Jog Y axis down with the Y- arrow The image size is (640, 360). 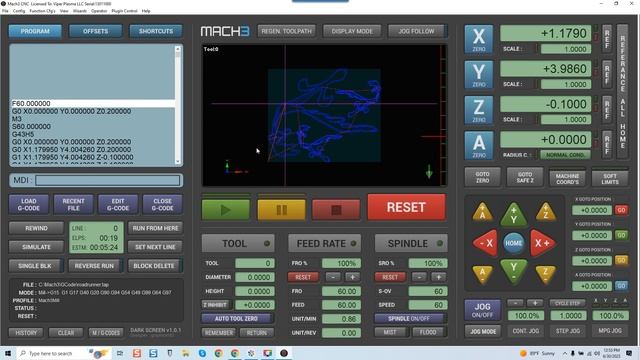[x=514, y=271]
